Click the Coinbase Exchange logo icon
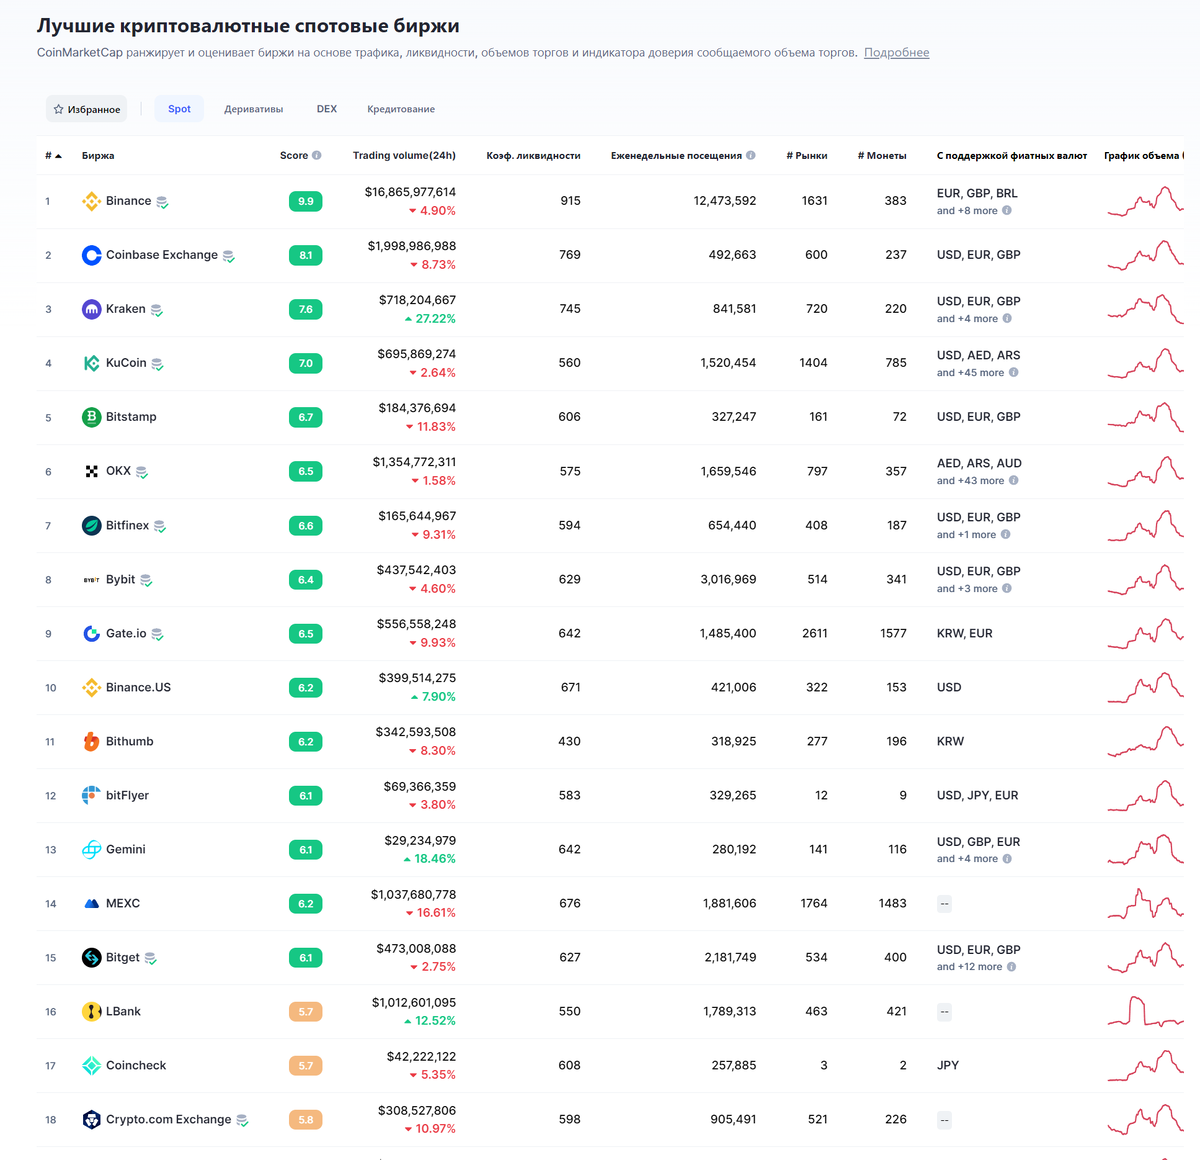The height and width of the screenshot is (1160, 1200). (x=91, y=255)
